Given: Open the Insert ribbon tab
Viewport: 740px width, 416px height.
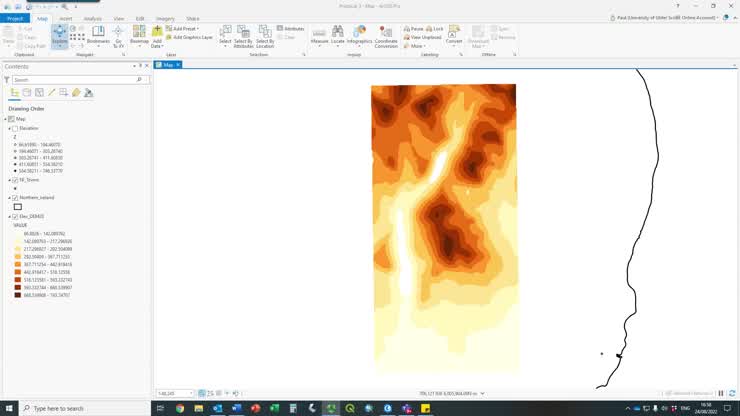Looking at the screenshot, I should click(x=66, y=18).
